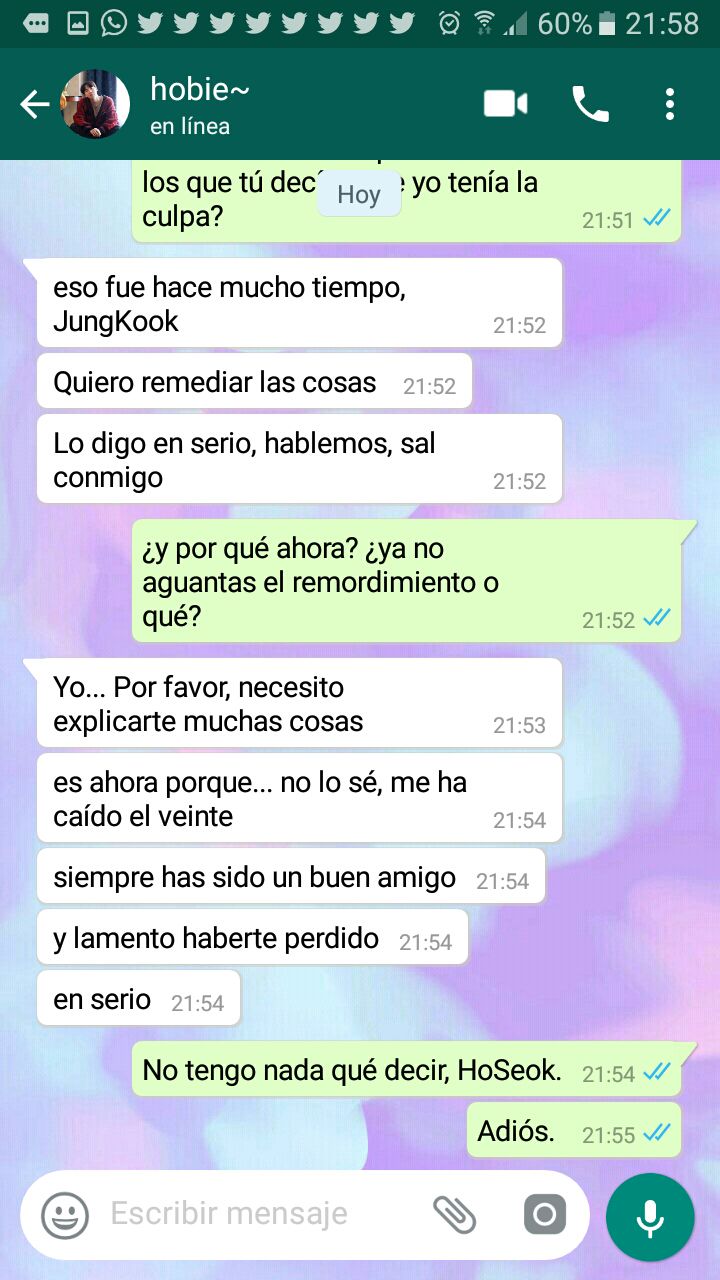The height and width of the screenshot is (1280, 720).
Task: Start a voice call using phone icon
Action: [x=590, y=104]
